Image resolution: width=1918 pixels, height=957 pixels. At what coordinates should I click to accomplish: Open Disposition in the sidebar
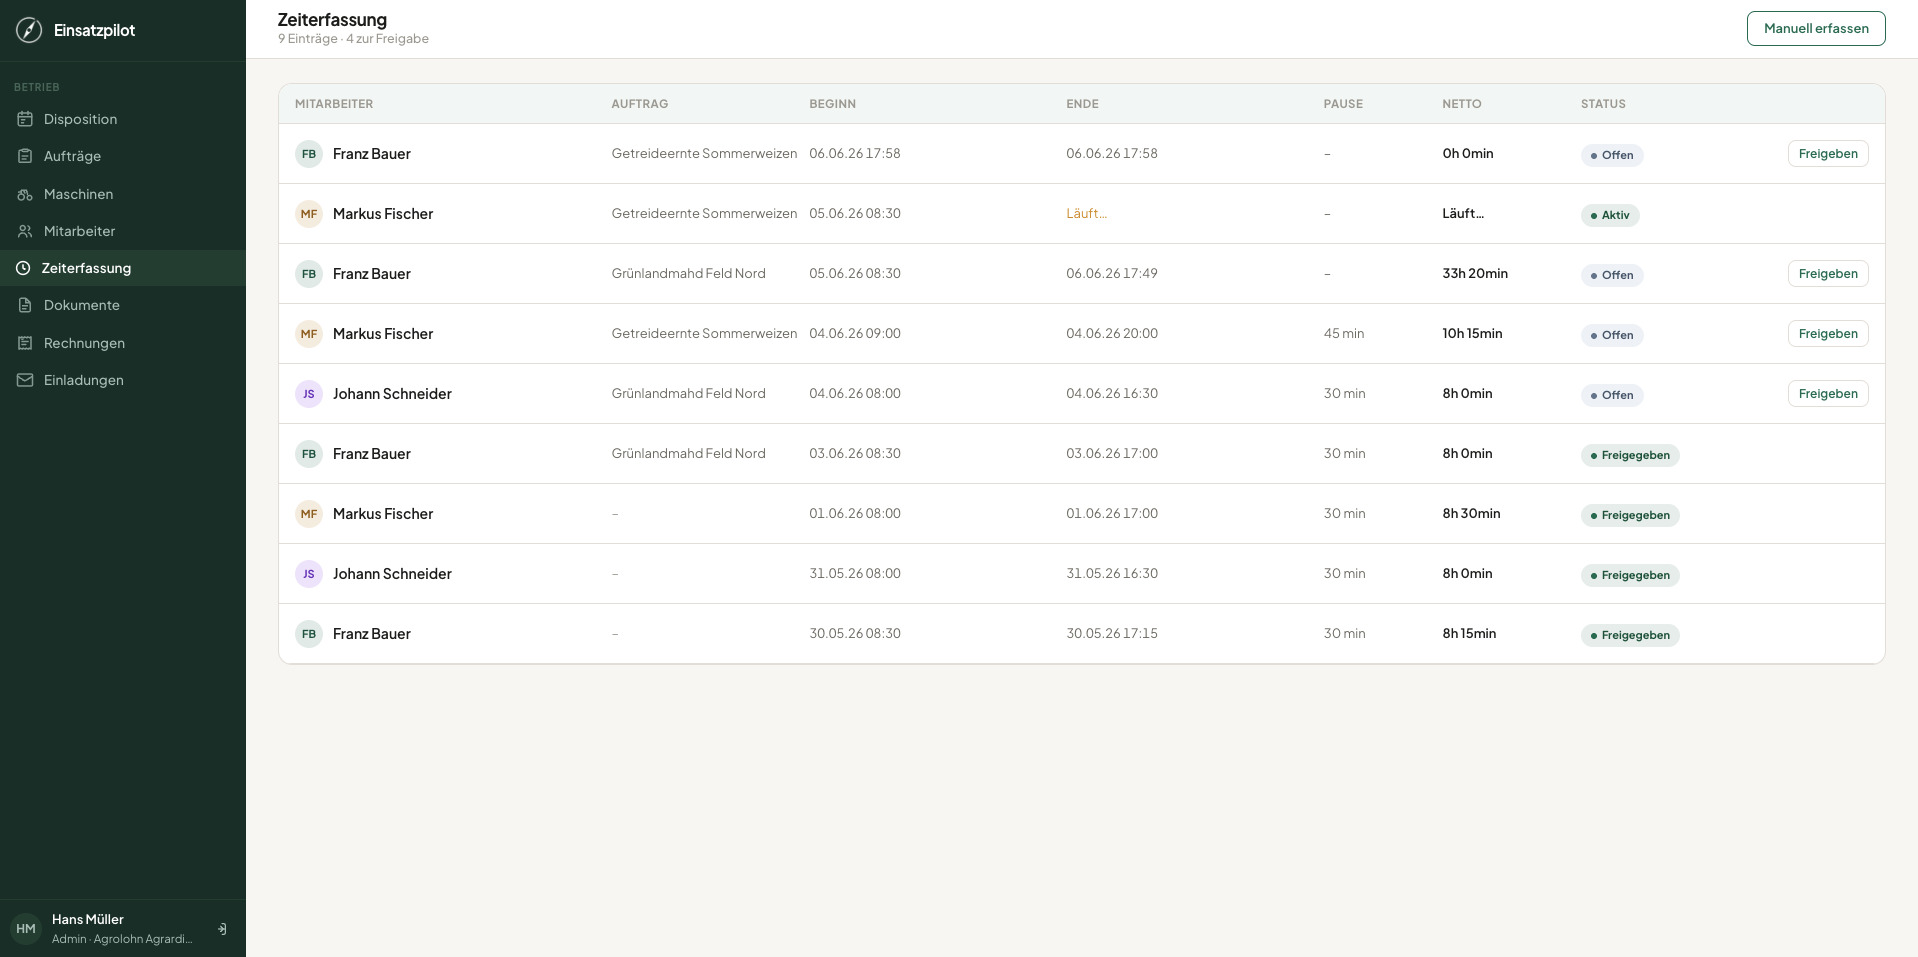click(x=123, y=119)
